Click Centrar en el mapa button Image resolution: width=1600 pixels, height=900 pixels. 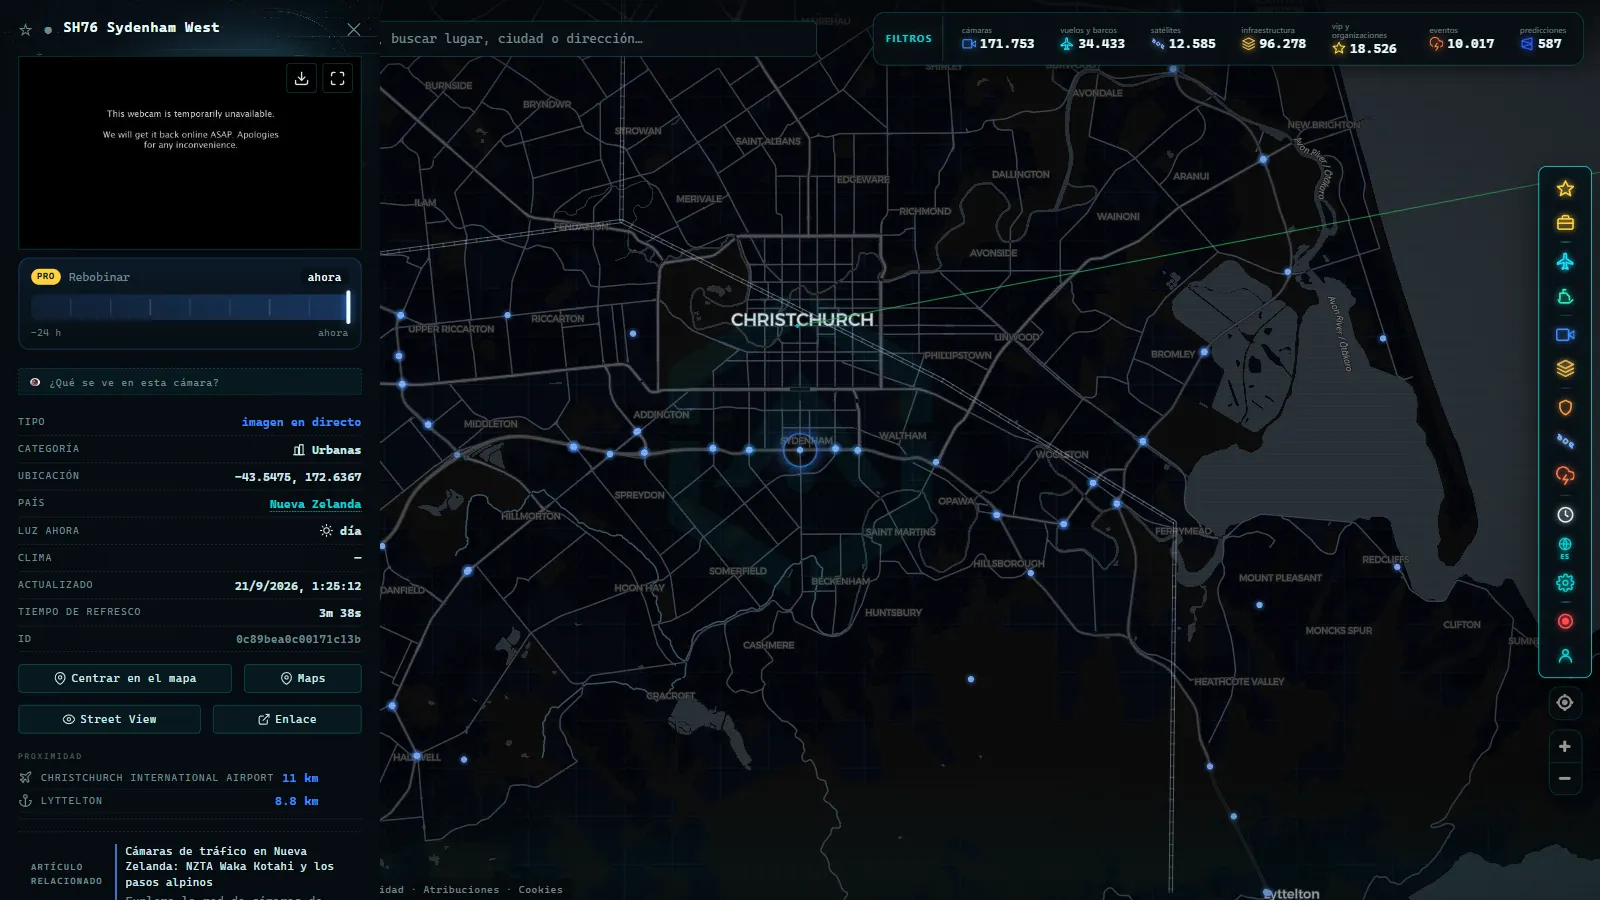[x=125, y=678]
